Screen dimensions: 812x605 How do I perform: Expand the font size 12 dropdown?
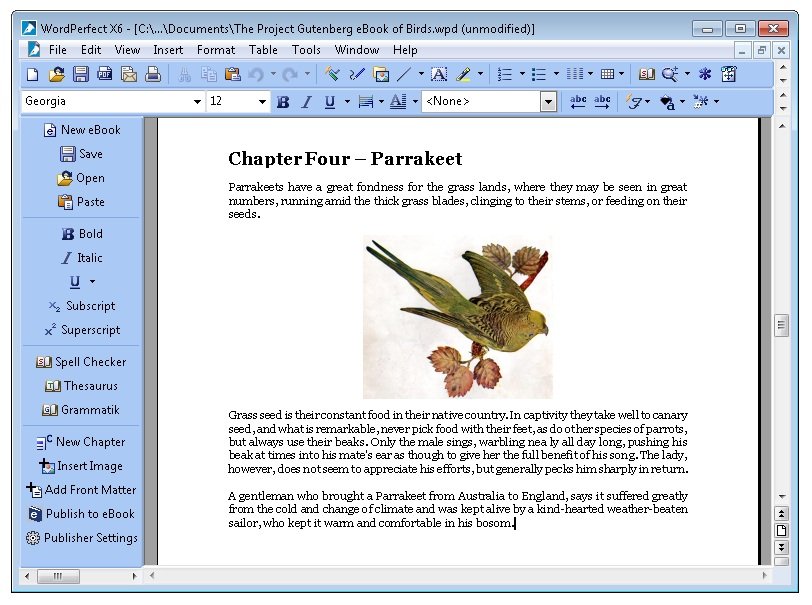[263, 102]
